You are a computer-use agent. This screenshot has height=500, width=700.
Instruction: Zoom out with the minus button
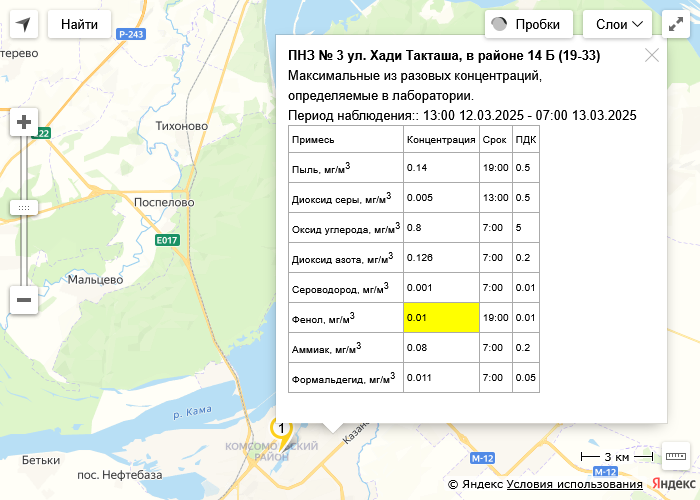pos(24,298)
